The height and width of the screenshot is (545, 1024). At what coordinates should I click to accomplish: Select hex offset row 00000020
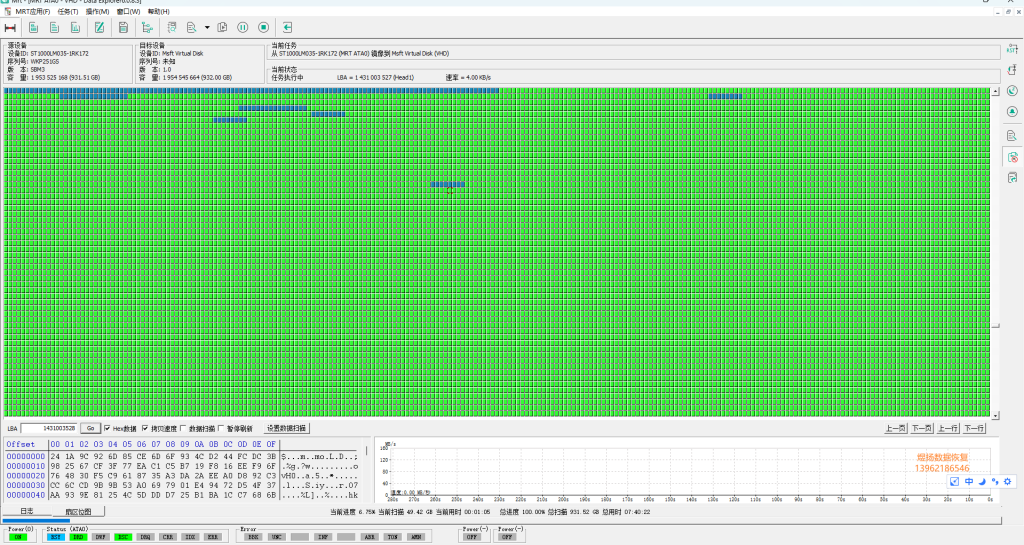click(26, 476)
